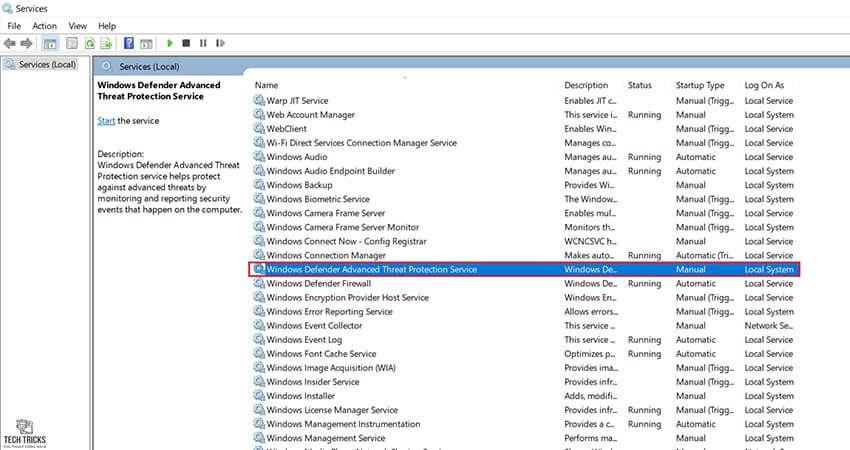Toggle Show/Hide Action Pane toolbar icon
The height and width of the screenshot is (450, 850).
pyautogui.click(x=146, y=43)
